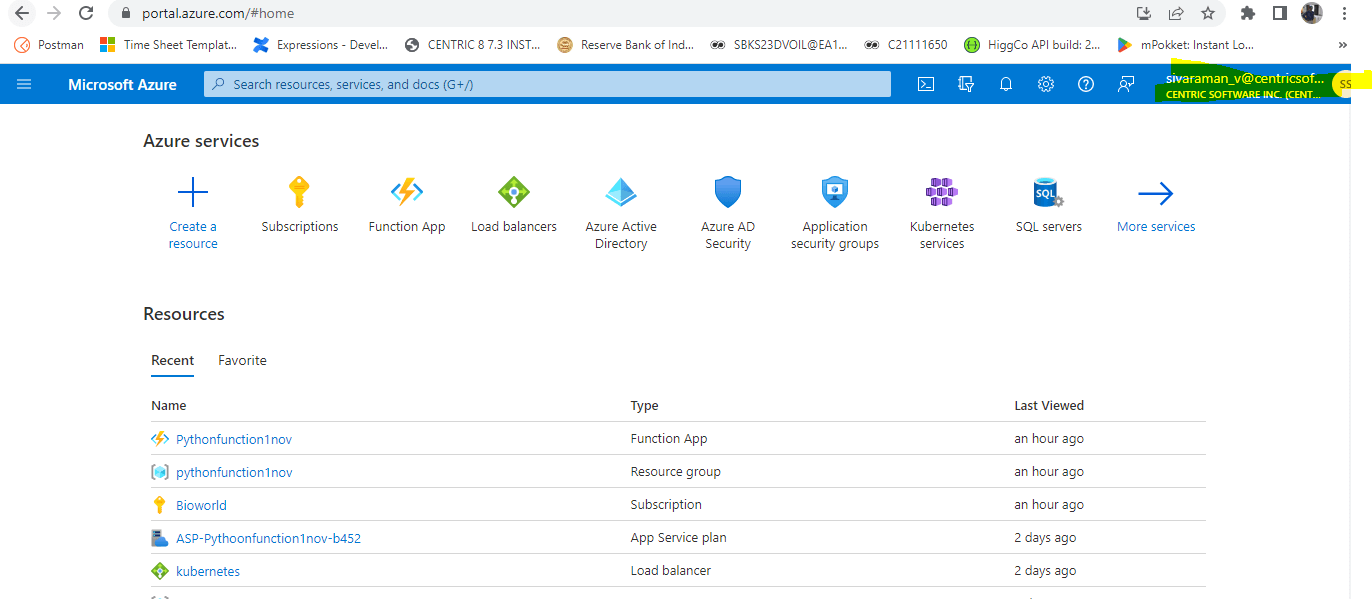
Task: Select the Recent tab under Resources
Action: point(172,360)
